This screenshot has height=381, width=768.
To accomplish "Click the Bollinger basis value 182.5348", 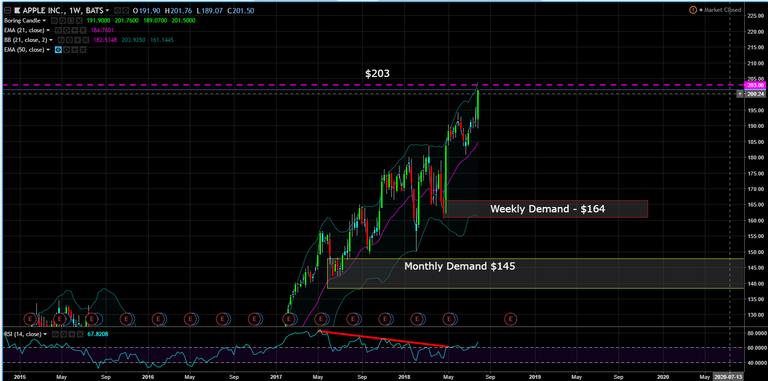I will (105, 40).
